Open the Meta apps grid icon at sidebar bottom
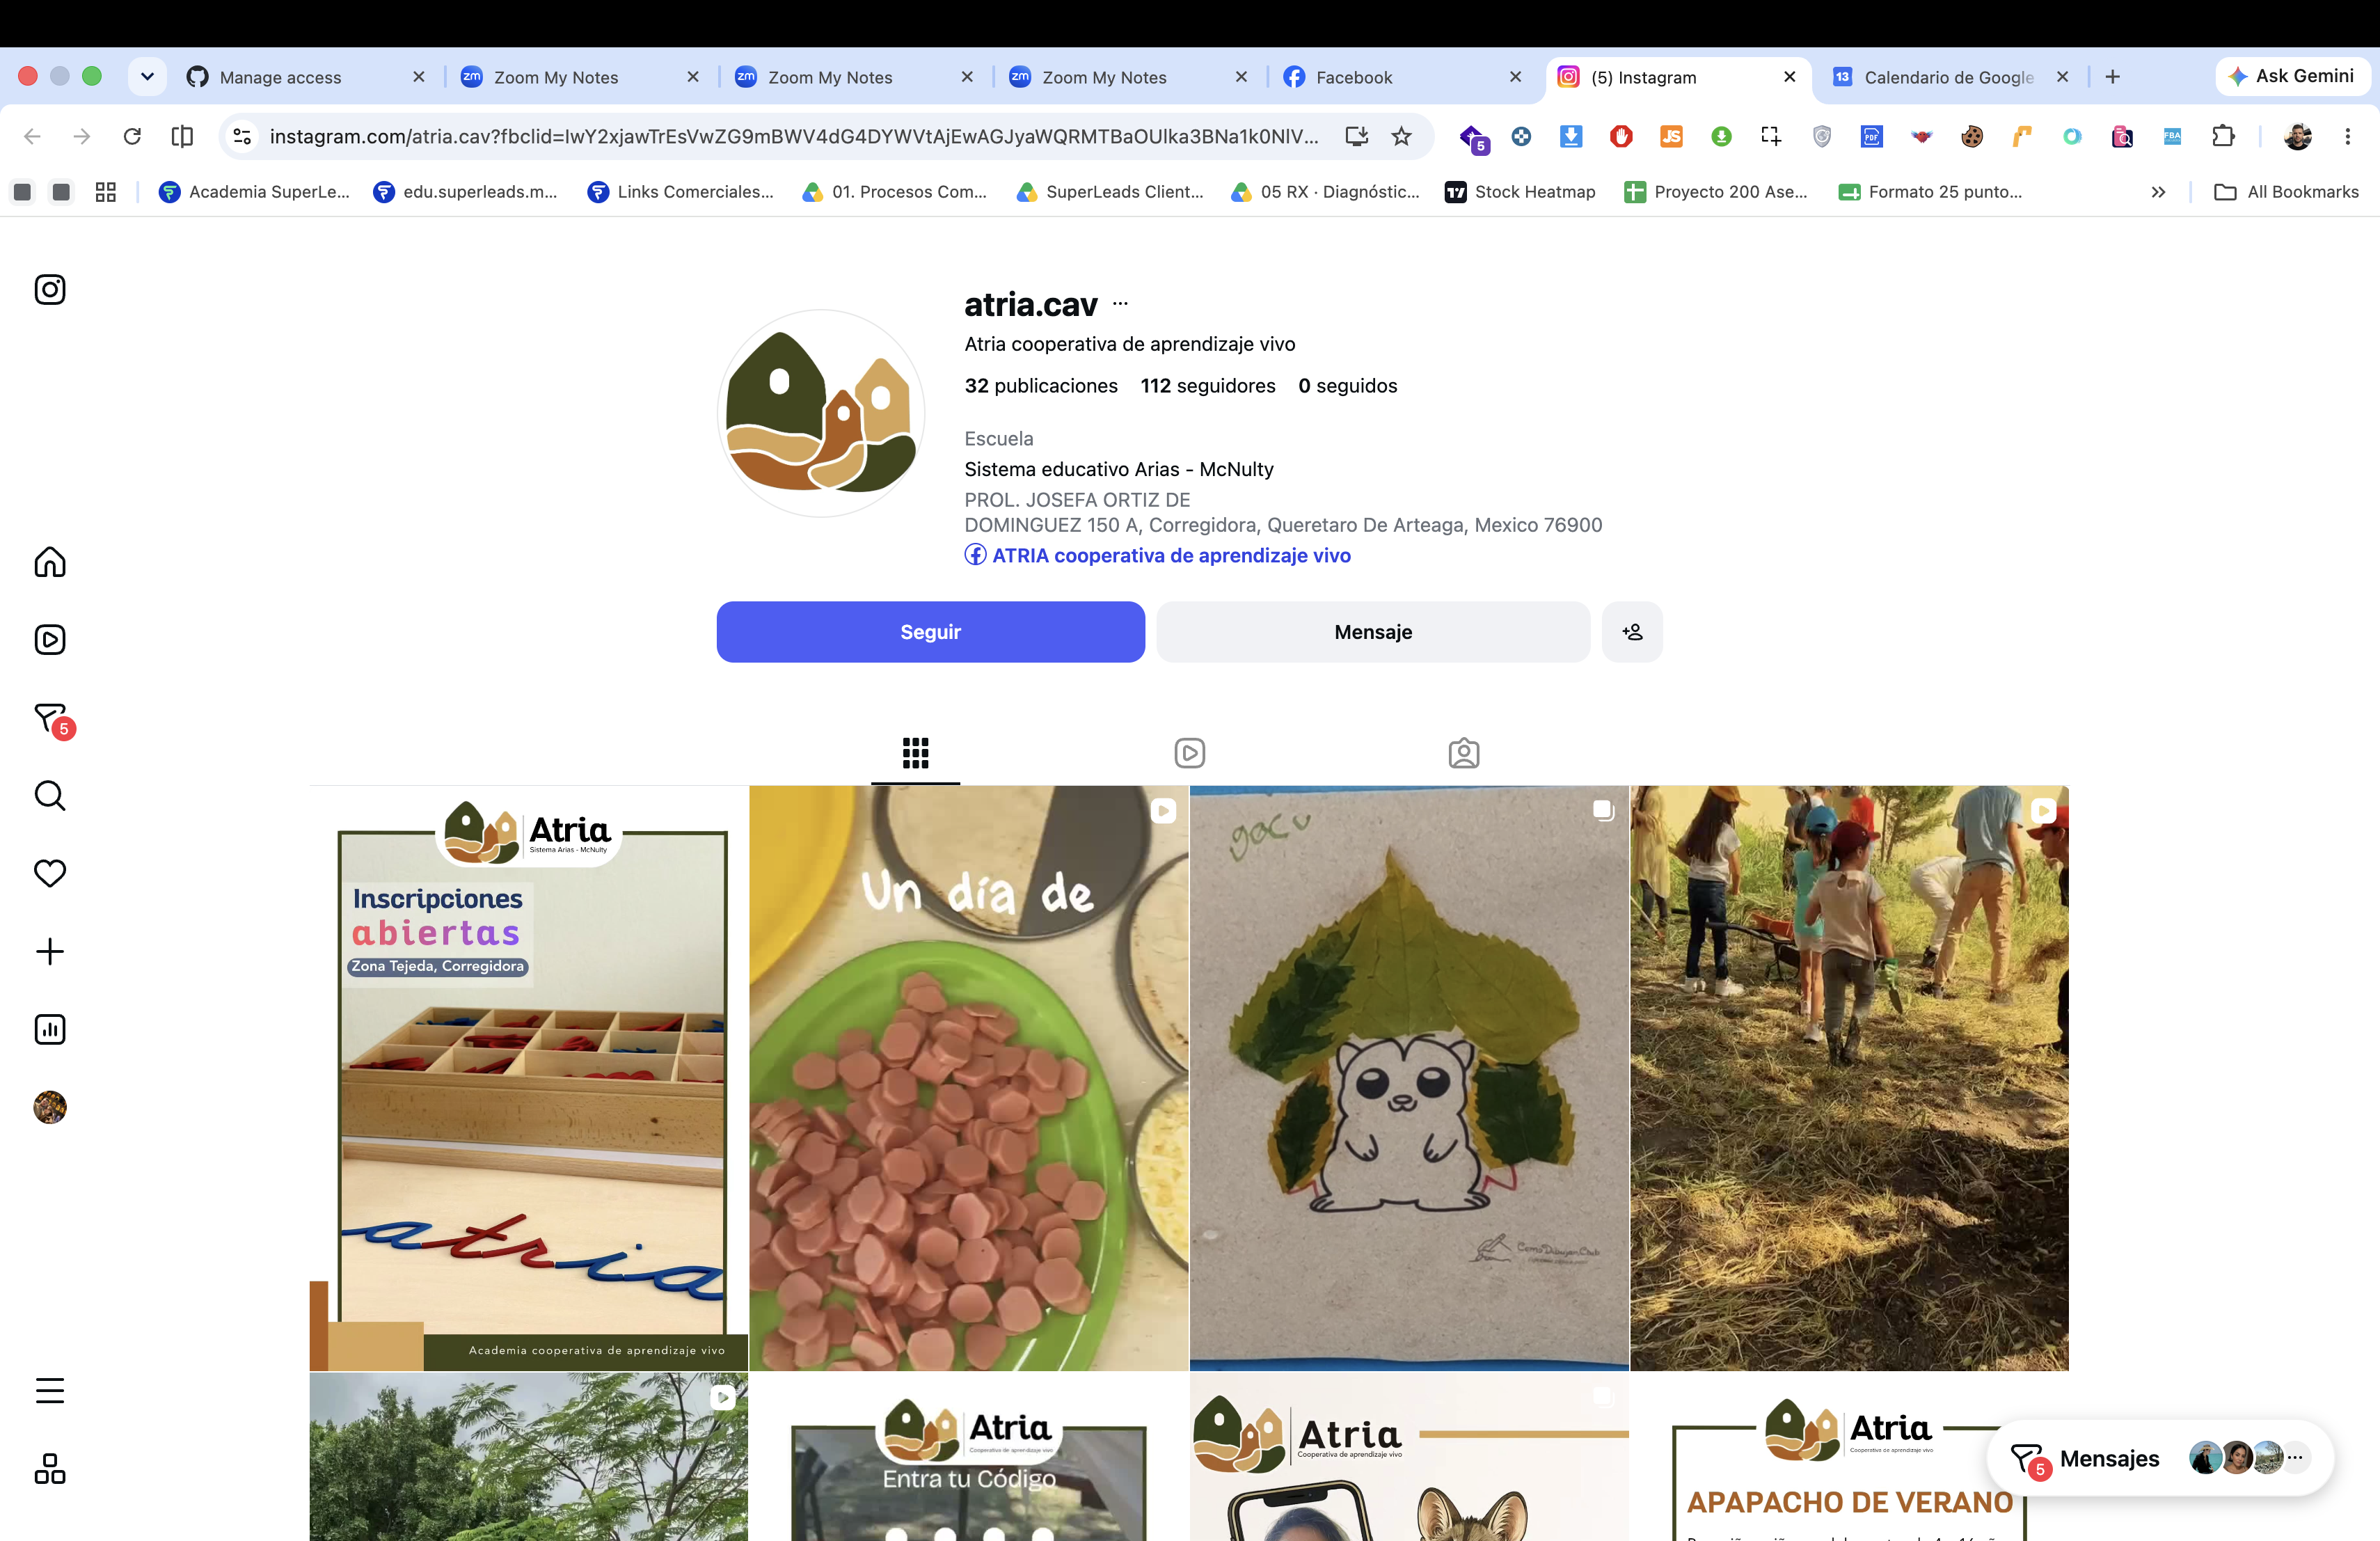The height and width of the screenshot is (1541, 2380). pyautogui.click(x=50, y=1469)
